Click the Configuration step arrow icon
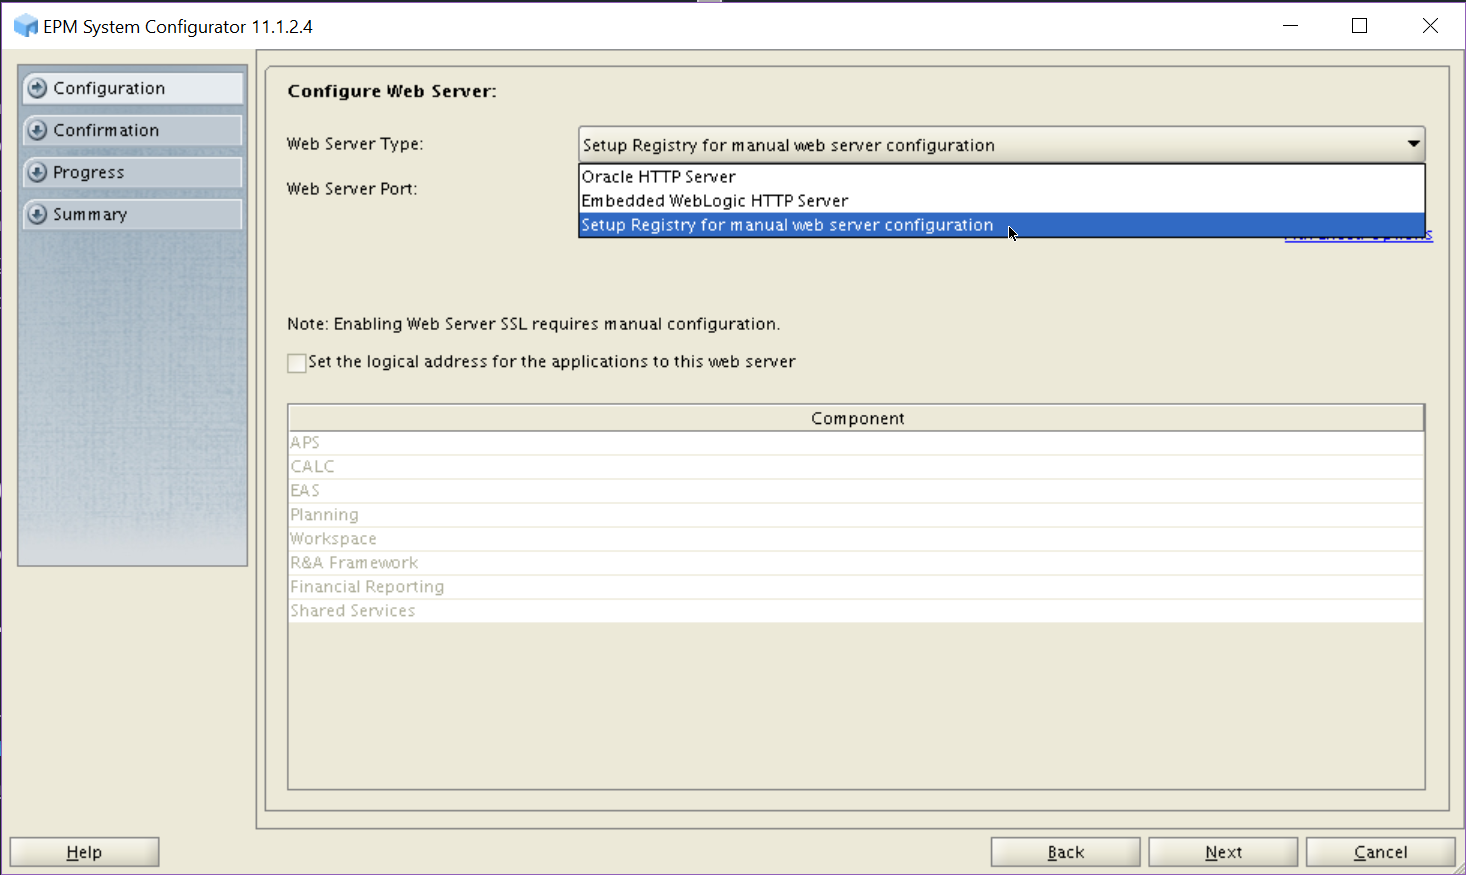 point(38,88)
